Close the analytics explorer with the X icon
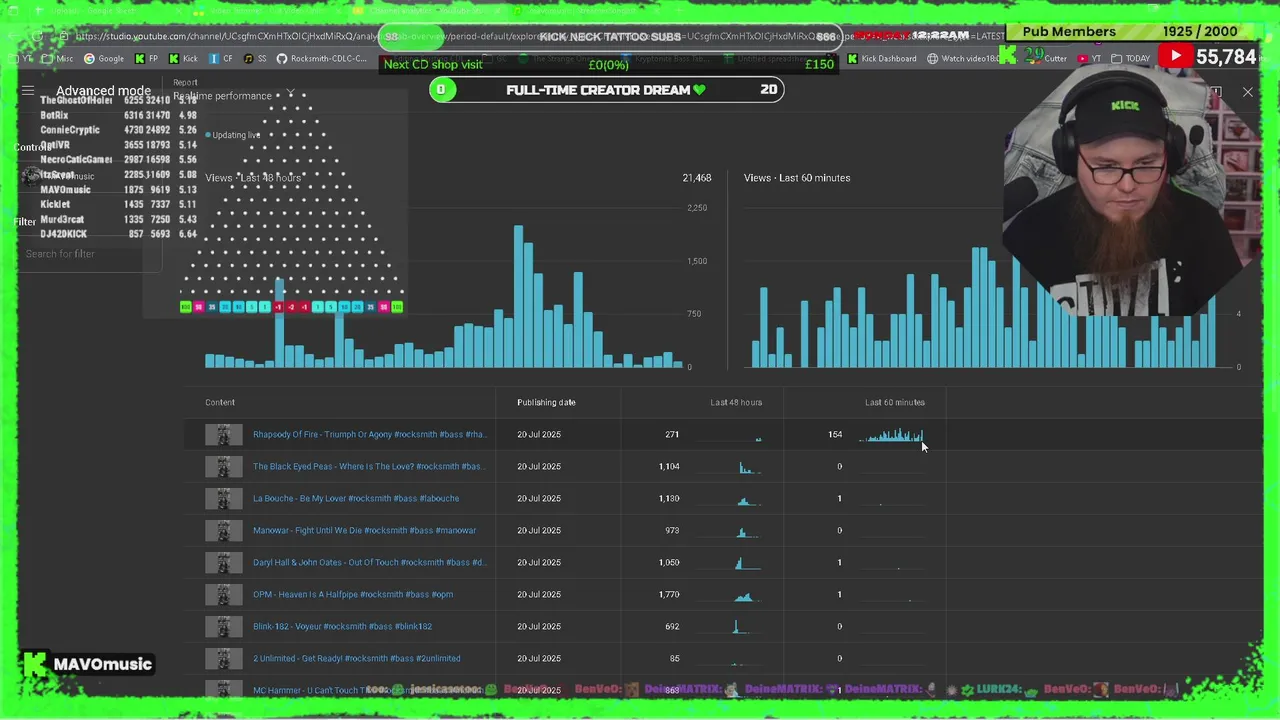 (x=1247, y=92)
